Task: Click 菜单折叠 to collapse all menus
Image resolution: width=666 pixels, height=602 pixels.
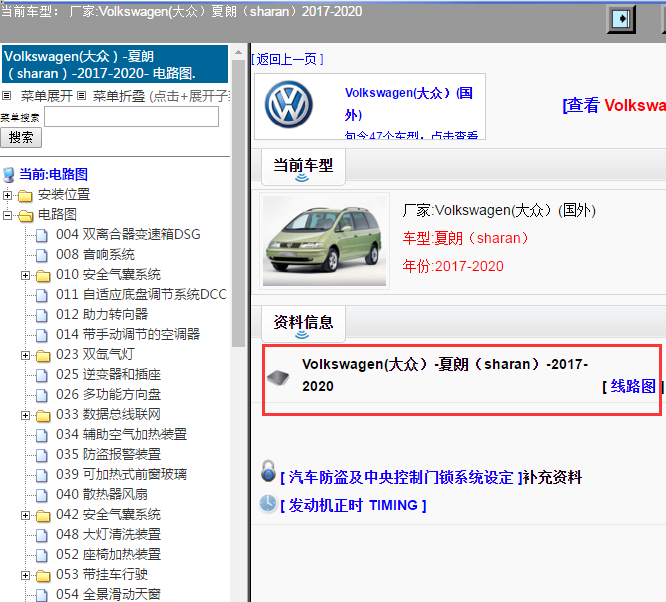Action: tap(119, 96)
